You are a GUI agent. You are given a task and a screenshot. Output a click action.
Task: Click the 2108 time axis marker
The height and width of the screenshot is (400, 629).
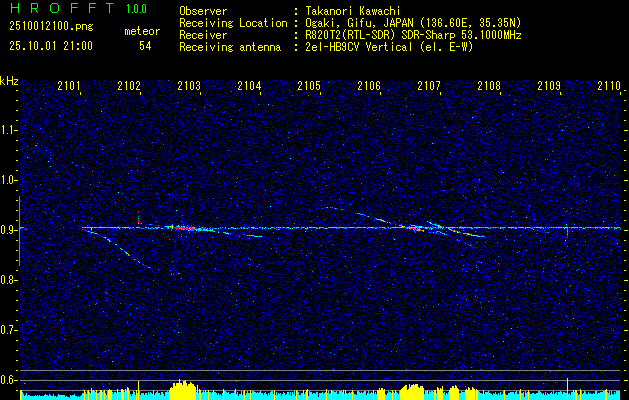[x=489, y=85]
